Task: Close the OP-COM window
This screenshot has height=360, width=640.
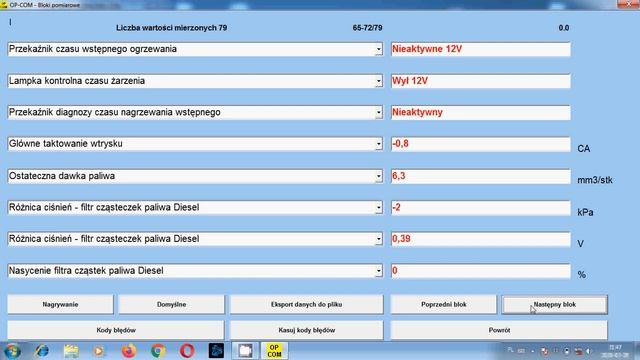Action: tap(628, 4)
